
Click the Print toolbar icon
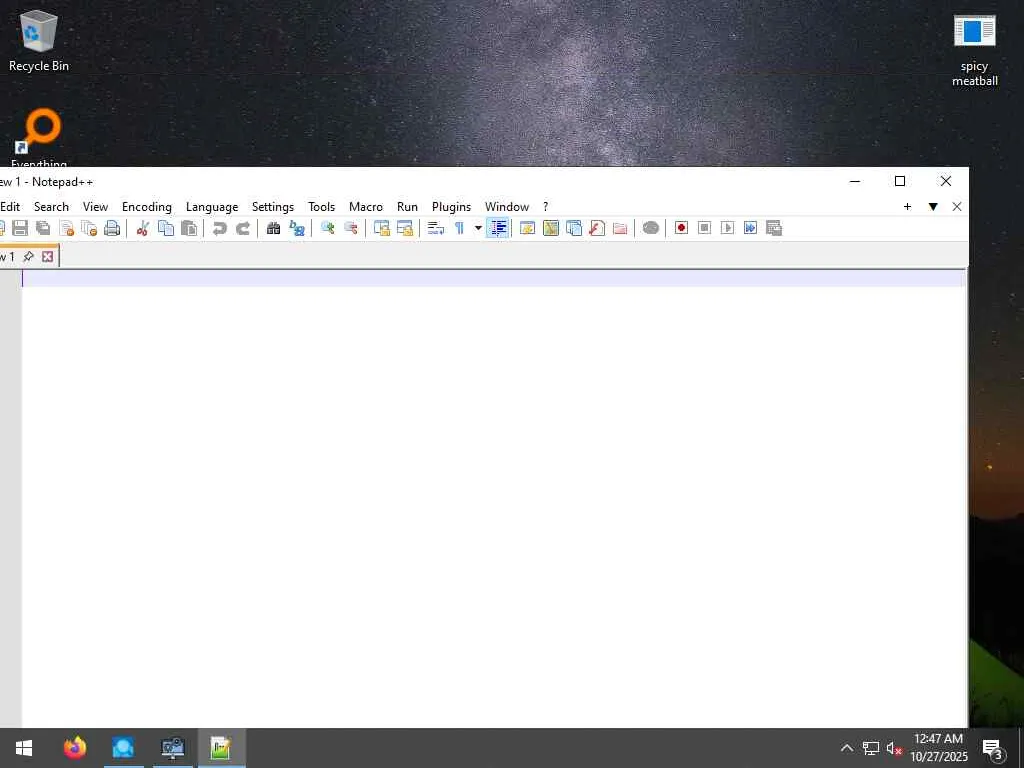coord(112,228)
